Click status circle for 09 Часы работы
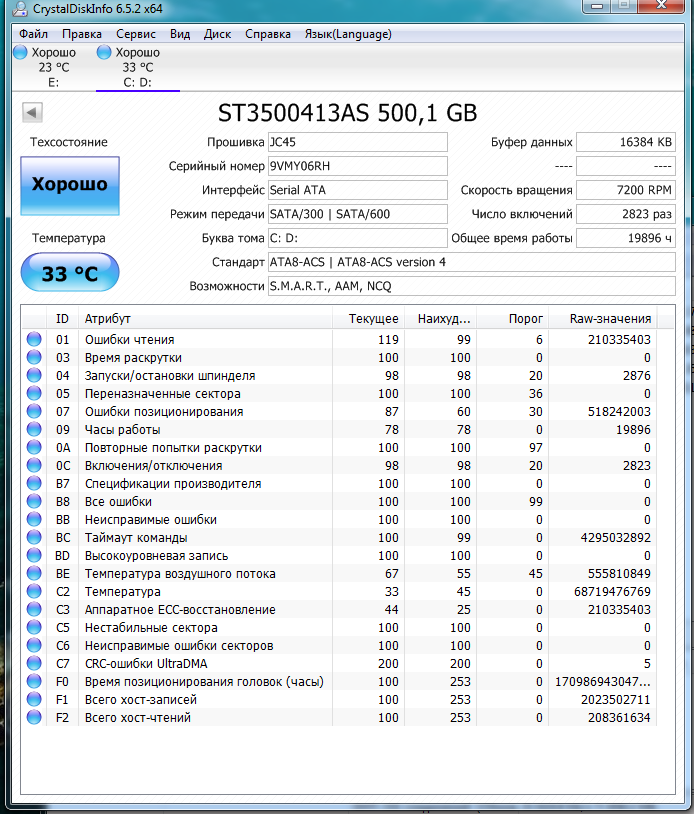The height and width of the screenshot is (814, 694). tap(34, 429)
